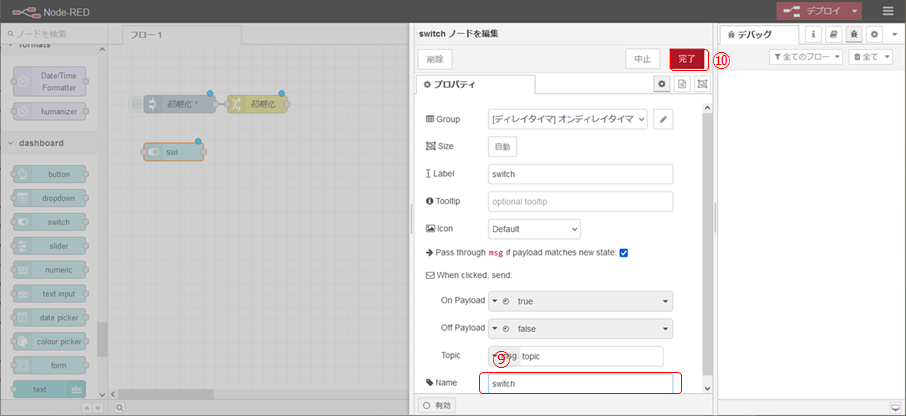Screen dimensions: 906x416
Task: Toggle the 有効 enabled state button
Action: point(438,405)
